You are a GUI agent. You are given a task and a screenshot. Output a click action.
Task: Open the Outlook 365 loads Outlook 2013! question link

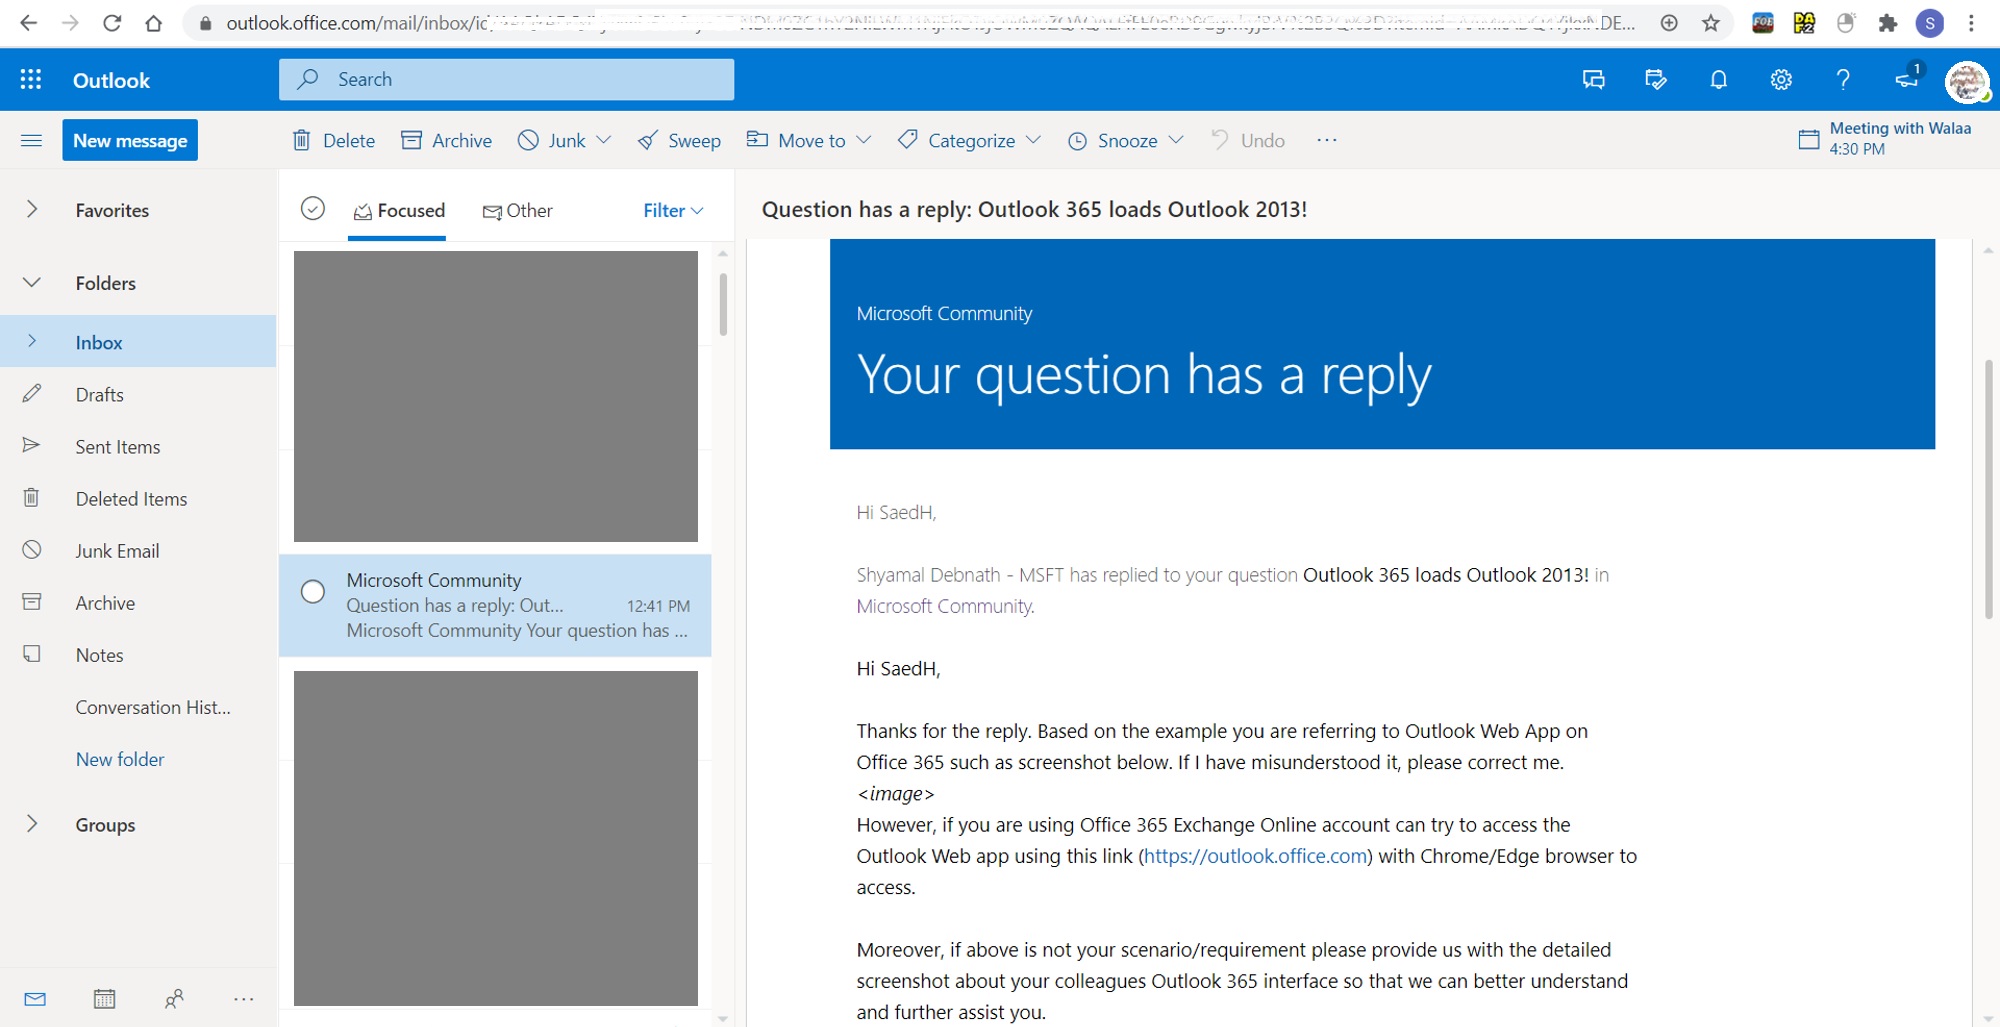(1446, 575)
